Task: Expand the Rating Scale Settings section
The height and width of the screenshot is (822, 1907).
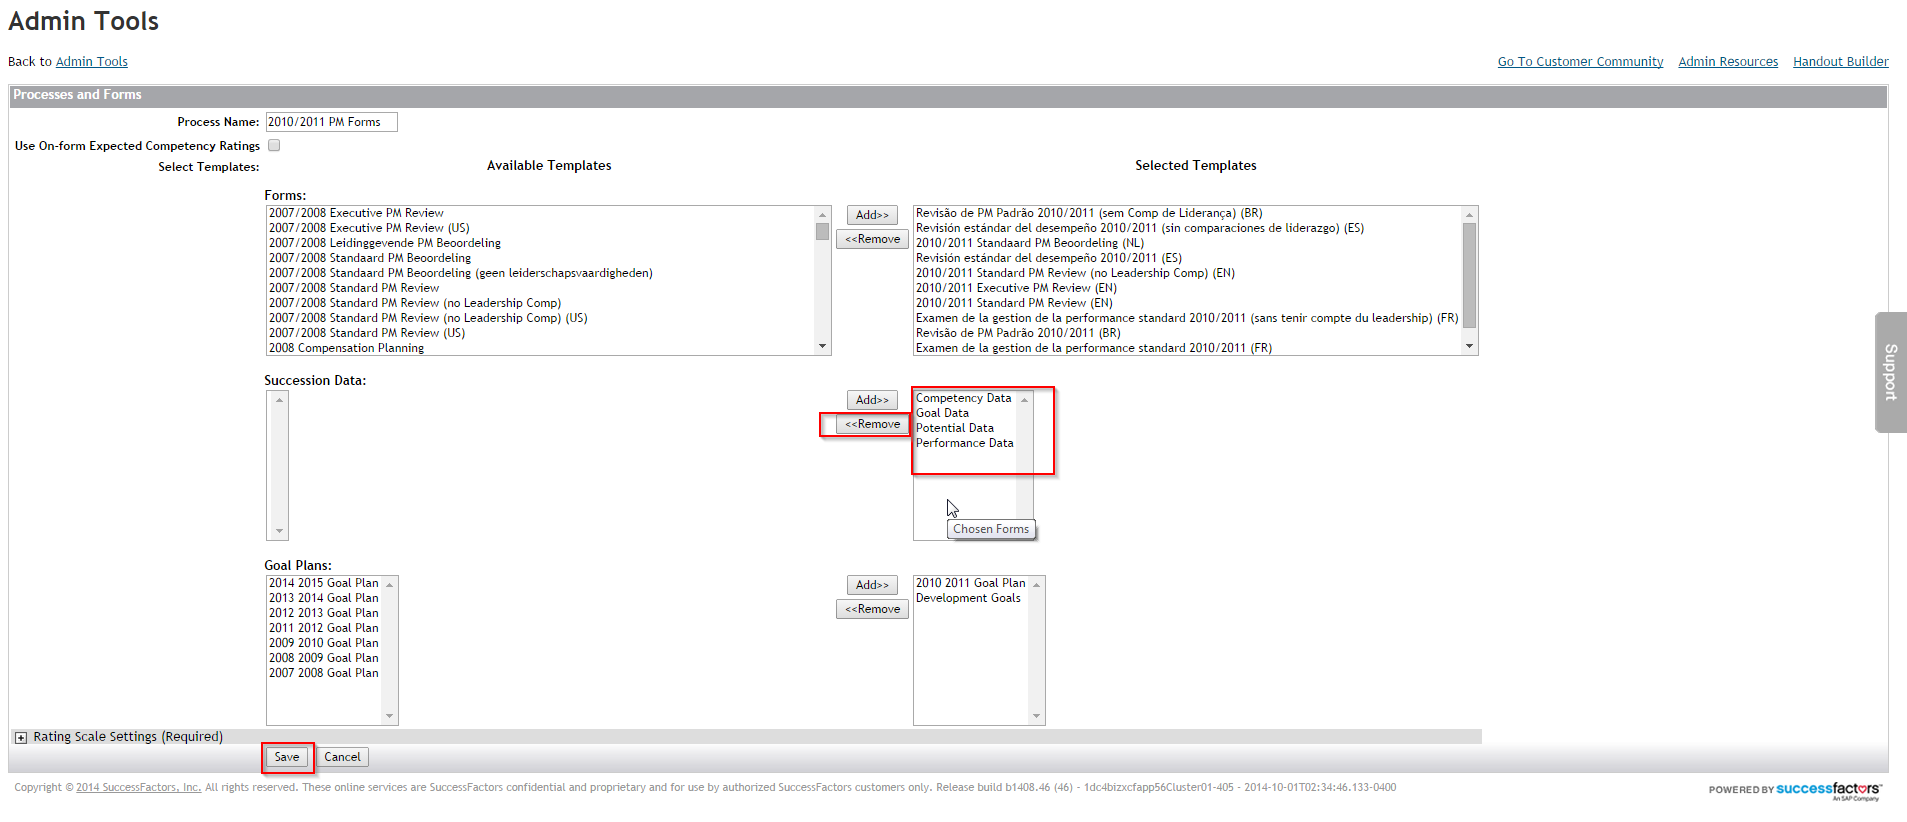Action: [x=20, y=738]
